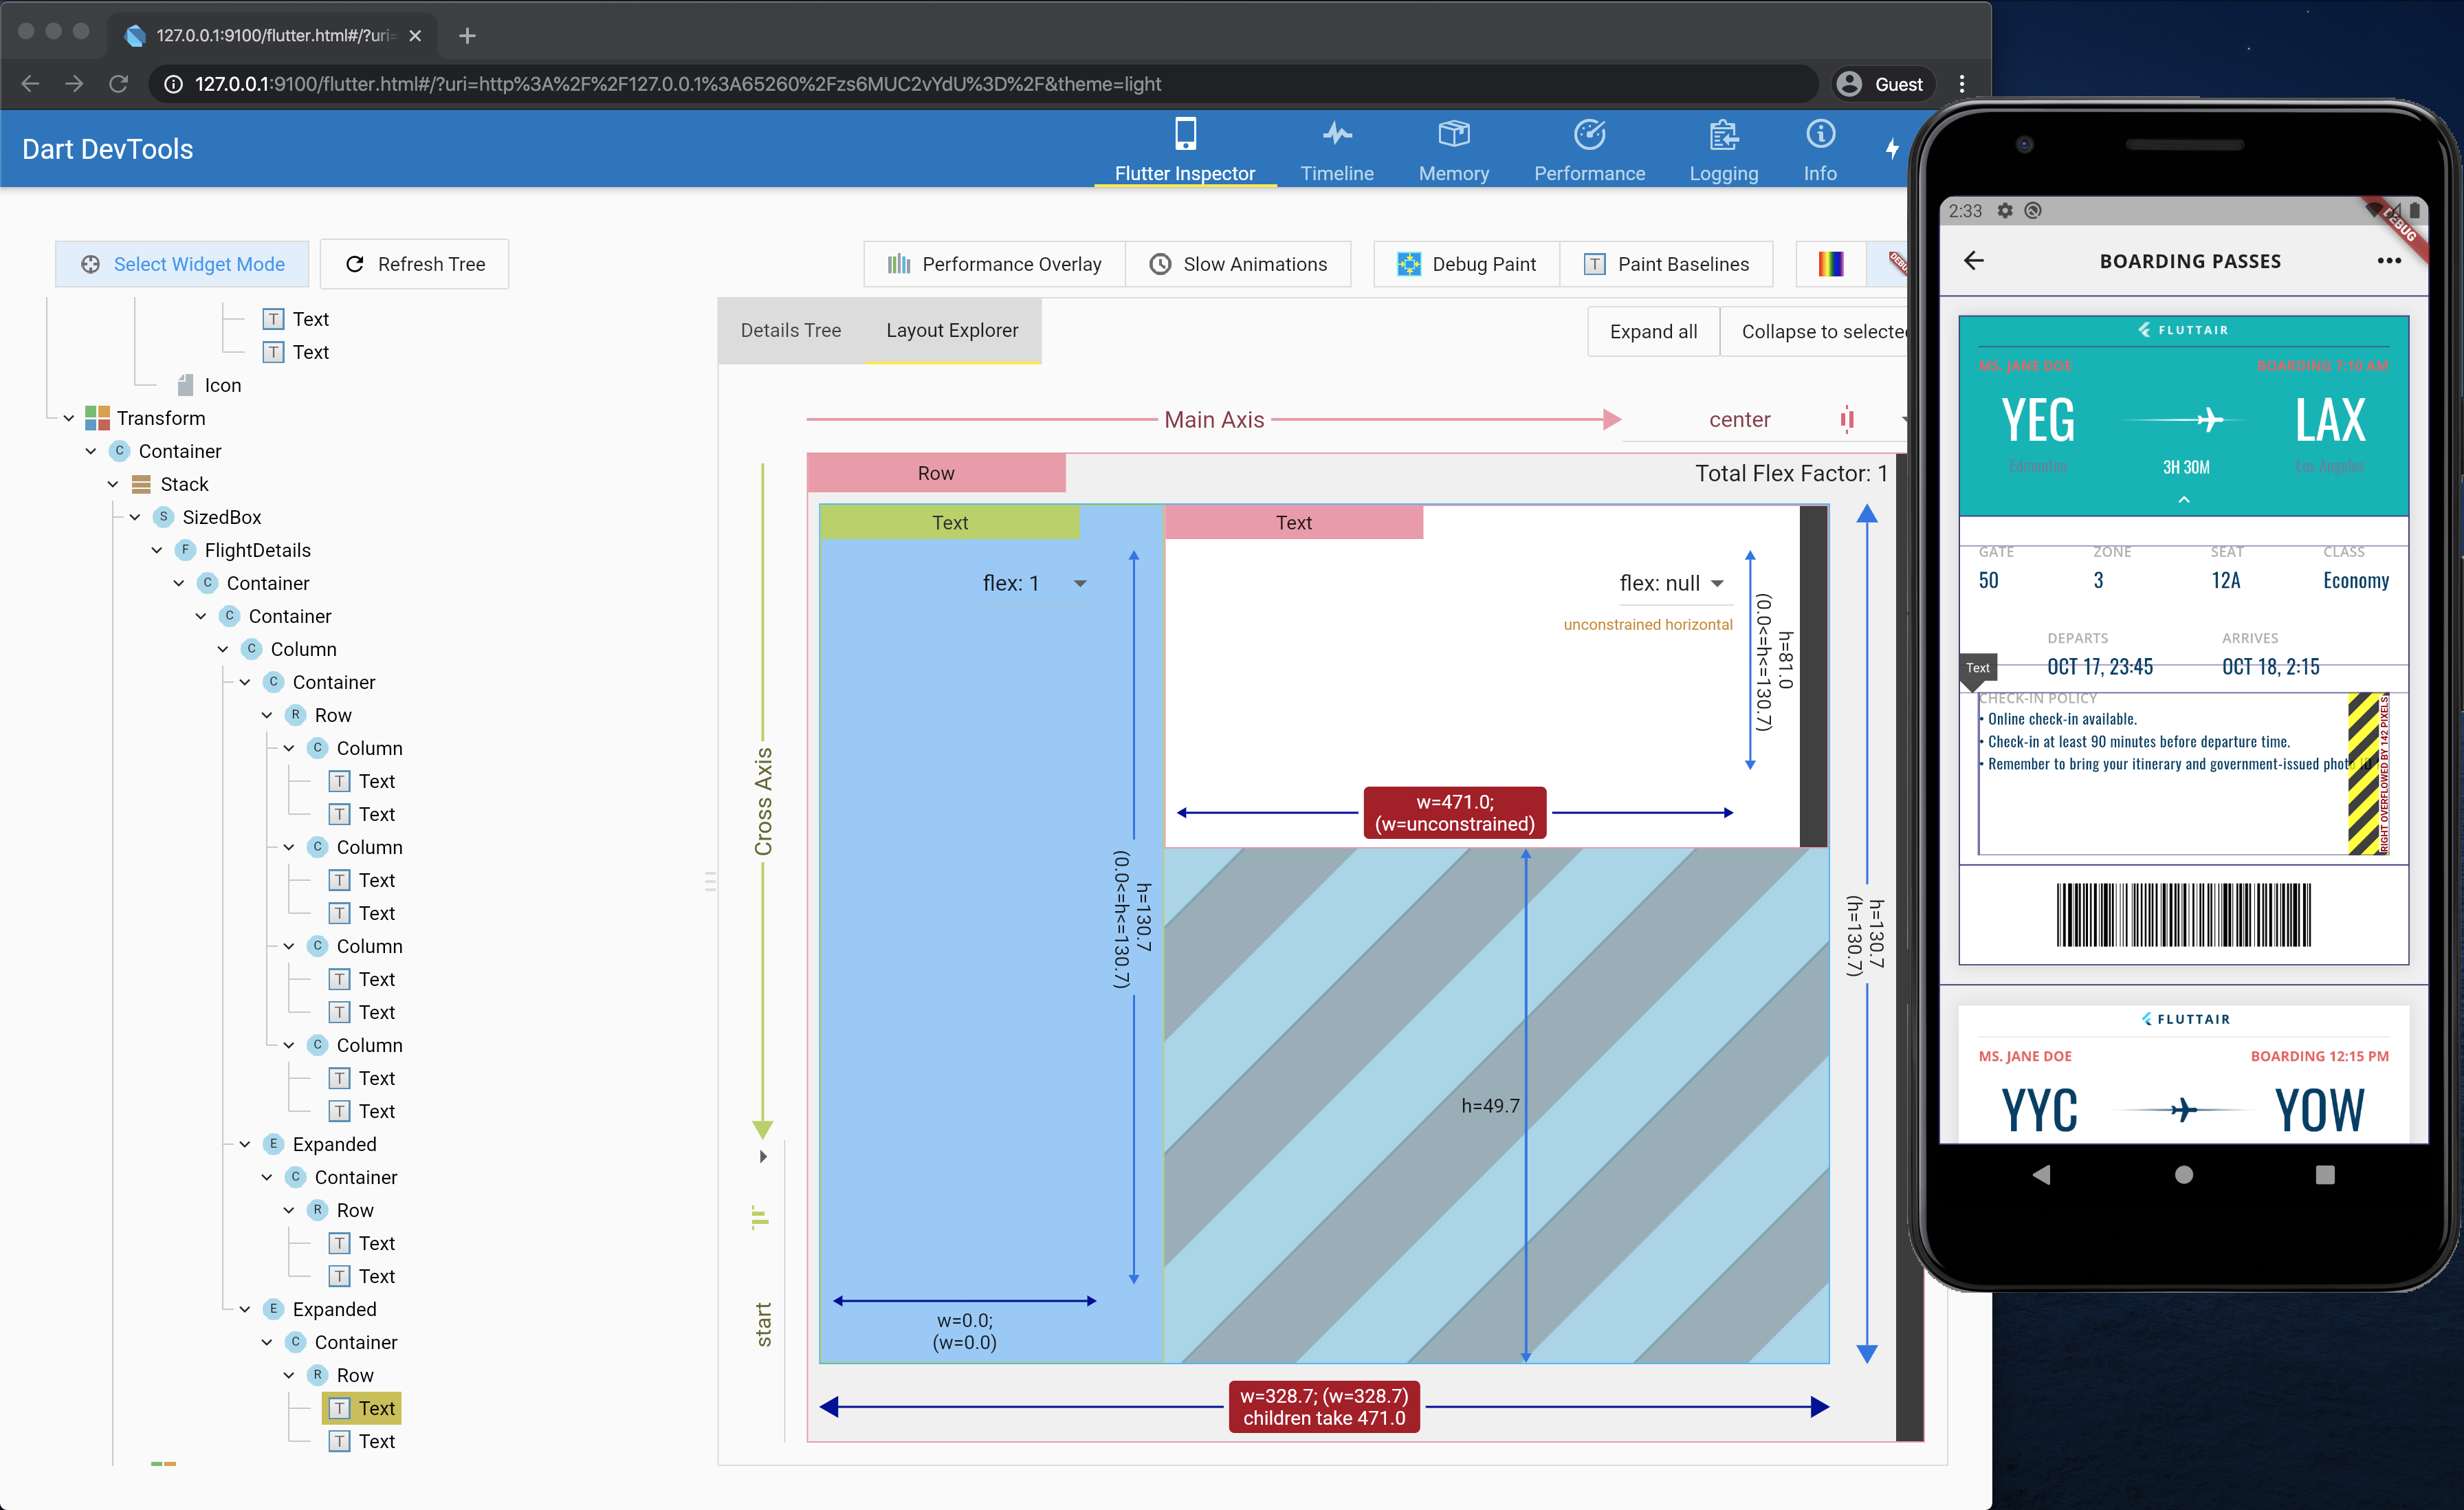Enable the Repaint Rainbow swatch
This screenshot has height=1510, width=2464.
(x=1831, y=263)
